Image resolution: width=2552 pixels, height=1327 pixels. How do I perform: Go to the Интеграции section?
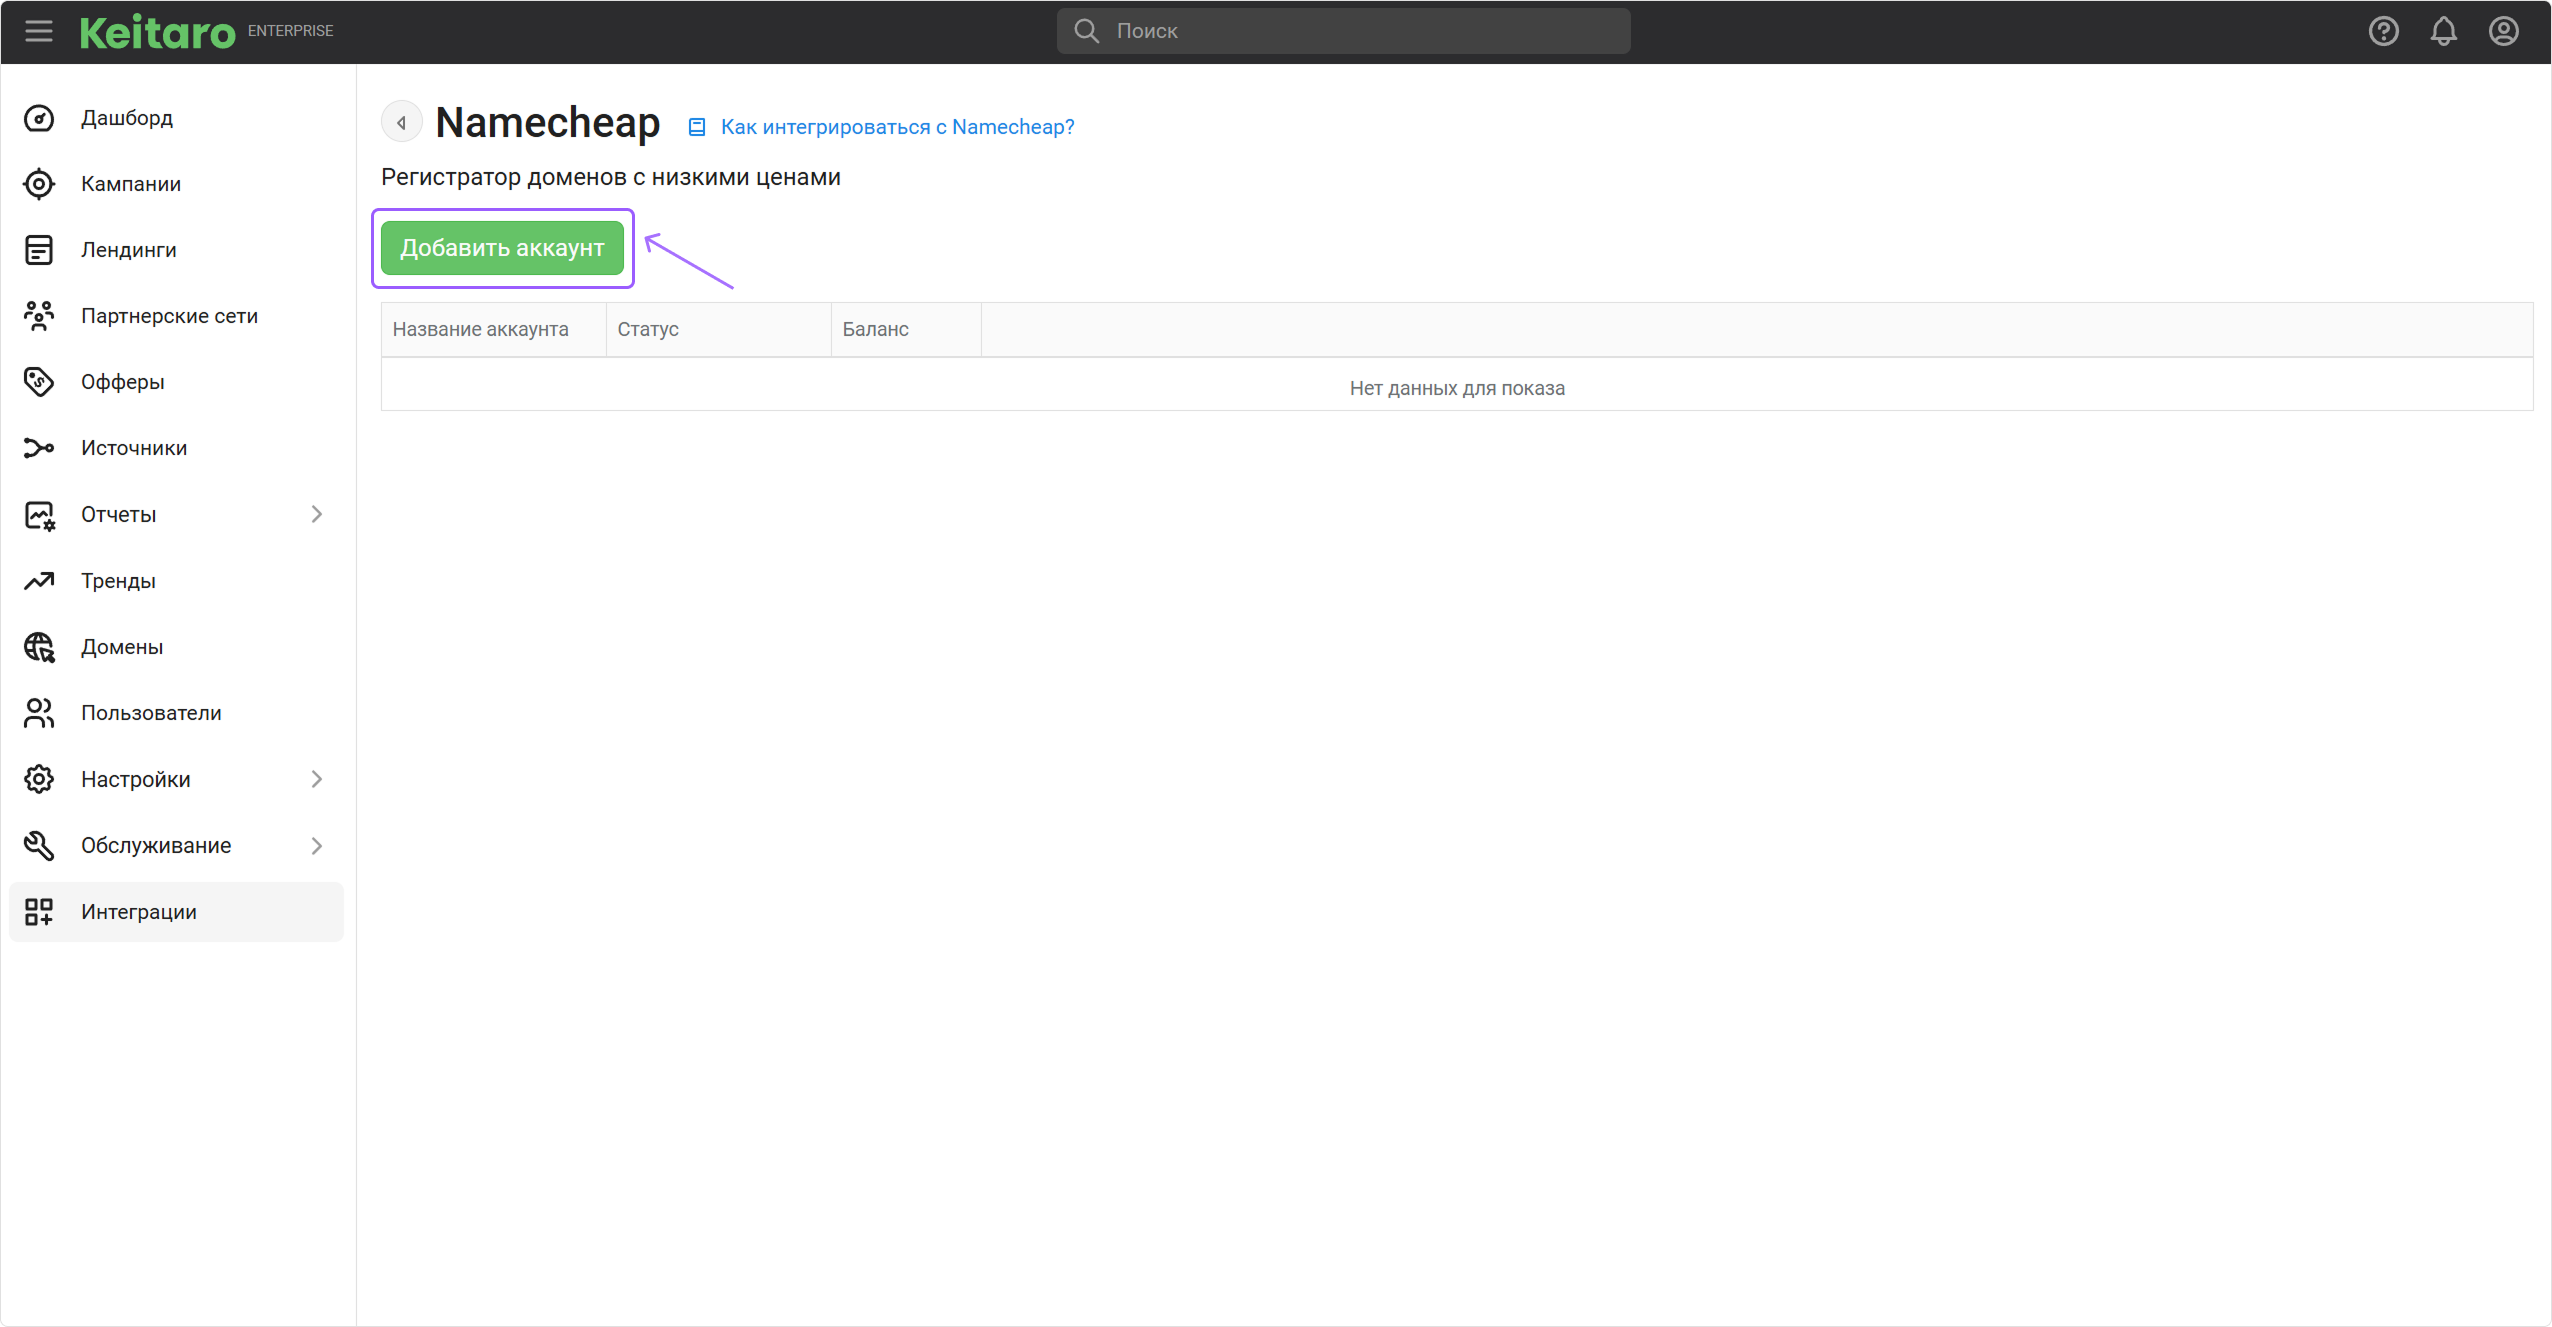click(139, 912)
